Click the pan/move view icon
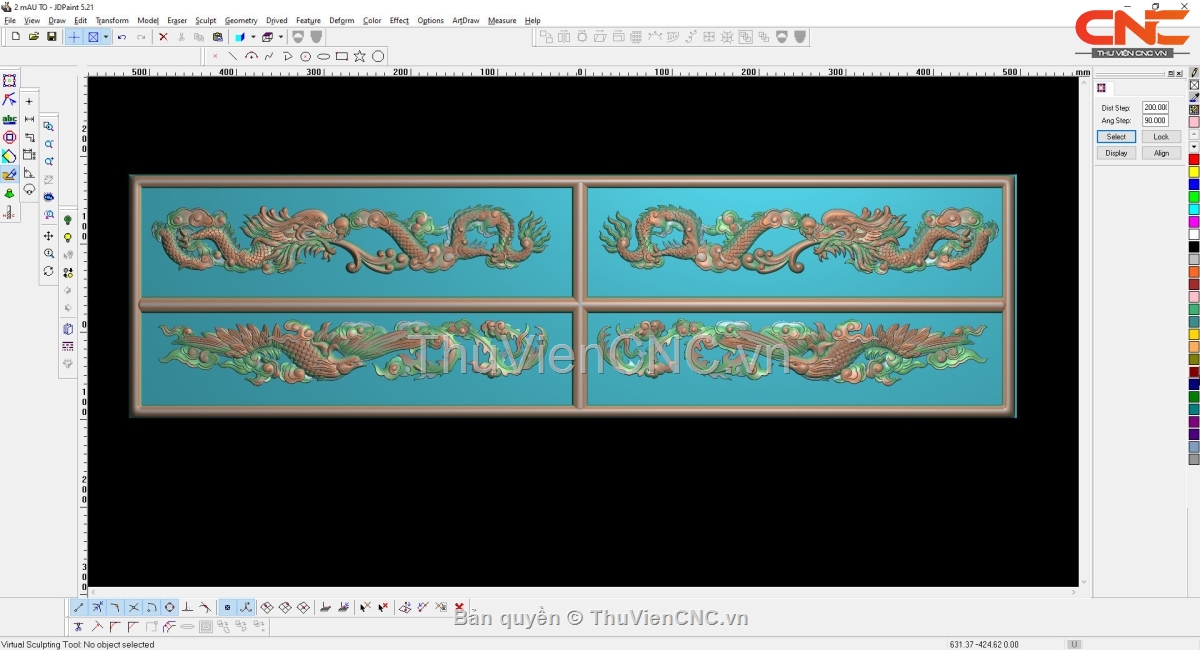Image resolution: width=1200 pixels, height=650 pixels. 48,236
